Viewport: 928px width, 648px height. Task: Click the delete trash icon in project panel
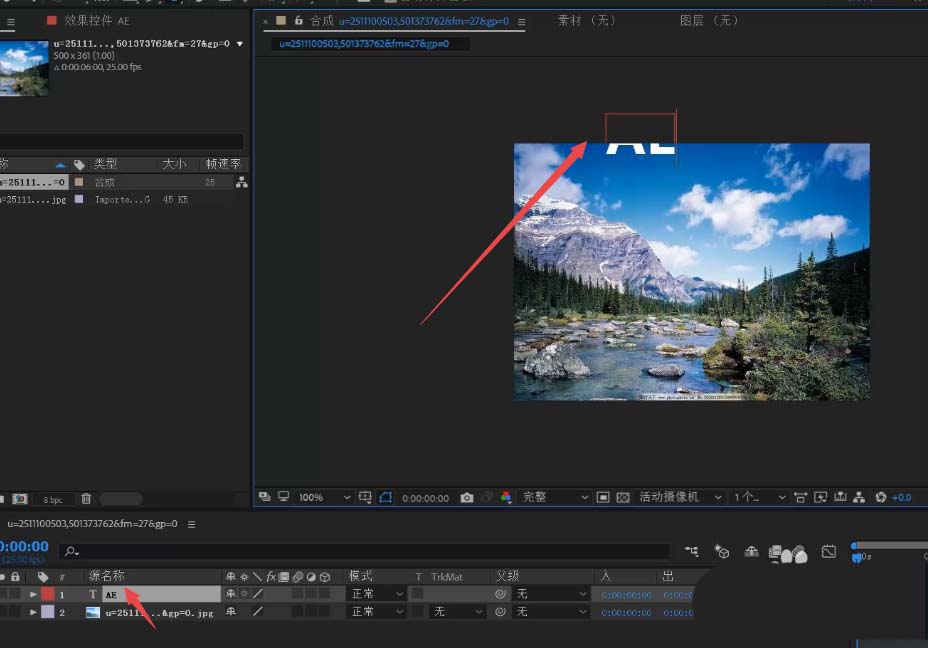(x=86, y=499)
